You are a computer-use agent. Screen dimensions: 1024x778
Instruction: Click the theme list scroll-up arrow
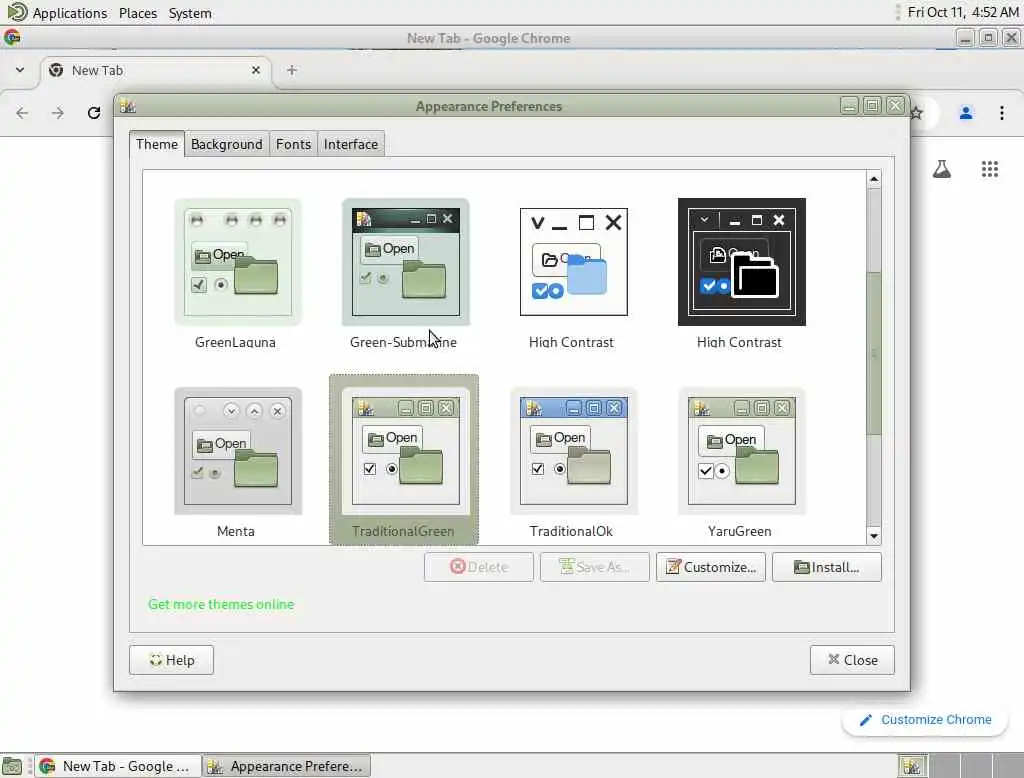(874, 178)
